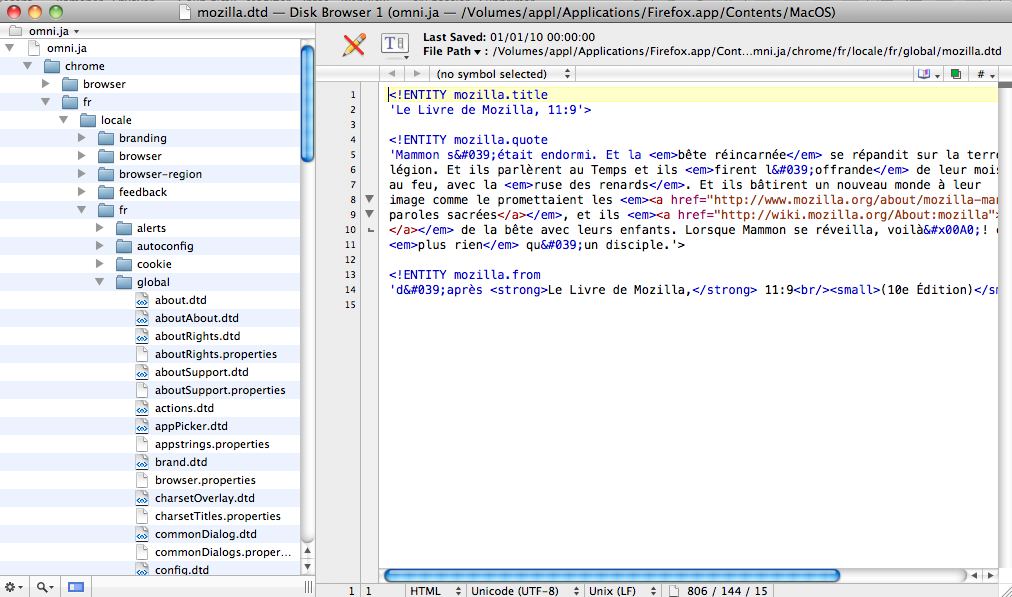
Task: Place cursor on line 4 mozilla.quote entity
Action: (468, 139)
